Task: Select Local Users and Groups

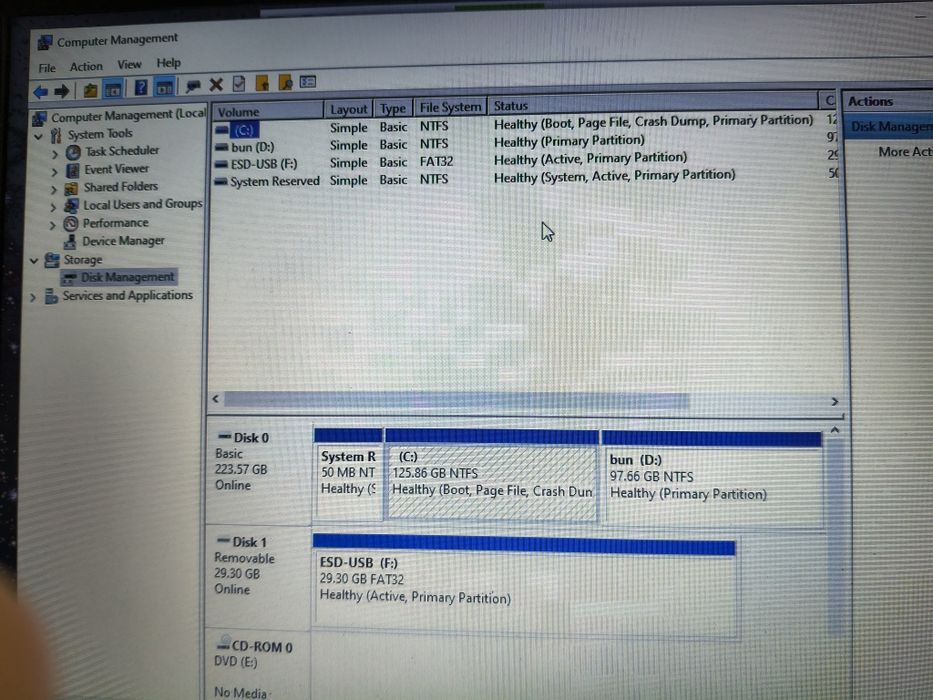Action: click(x=143, y=204)
